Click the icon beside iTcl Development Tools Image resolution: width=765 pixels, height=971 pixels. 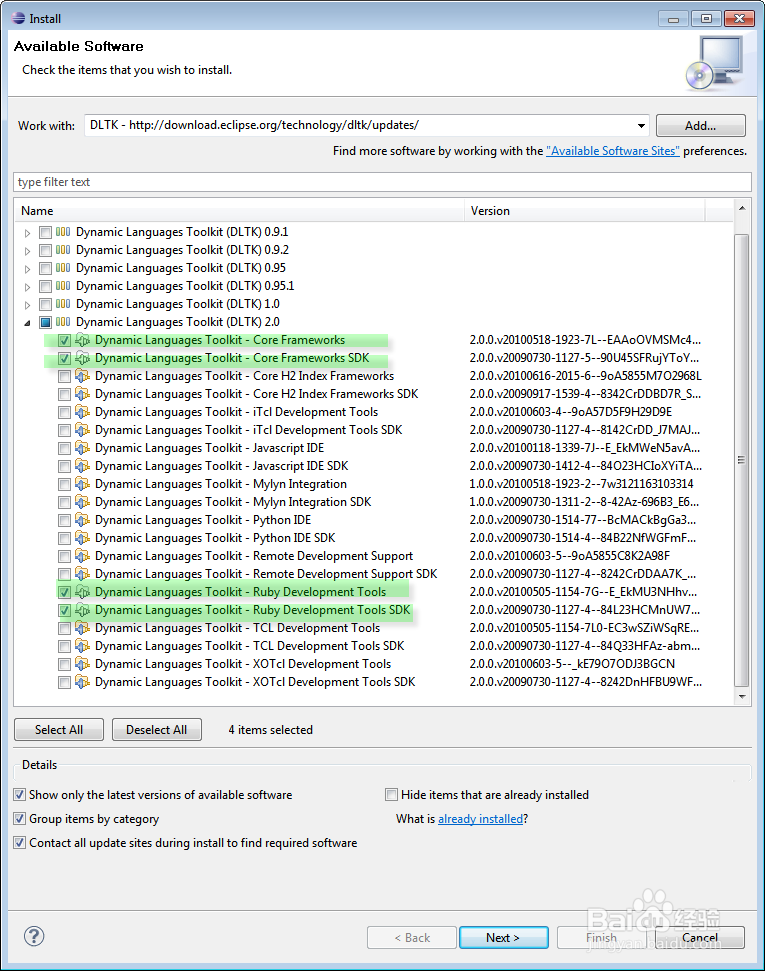82,412
